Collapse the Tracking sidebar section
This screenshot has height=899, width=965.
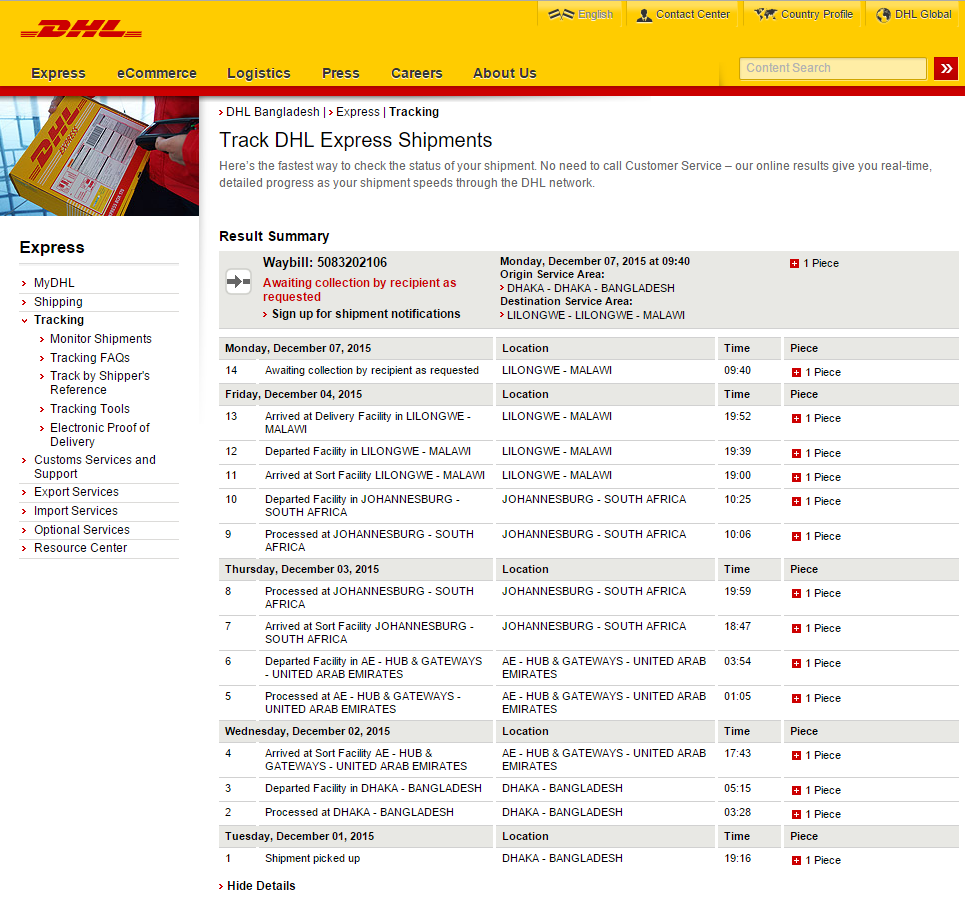59,319
